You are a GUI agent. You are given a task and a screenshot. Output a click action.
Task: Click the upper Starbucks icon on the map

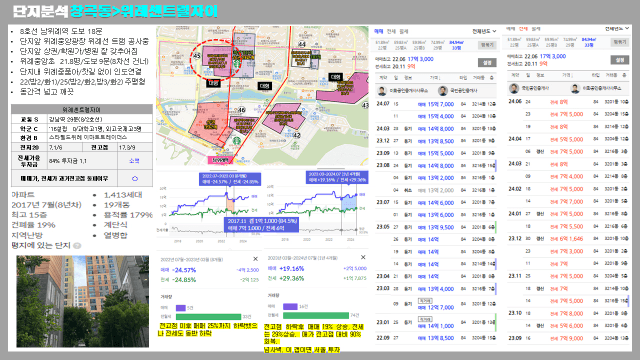(237, 63)
